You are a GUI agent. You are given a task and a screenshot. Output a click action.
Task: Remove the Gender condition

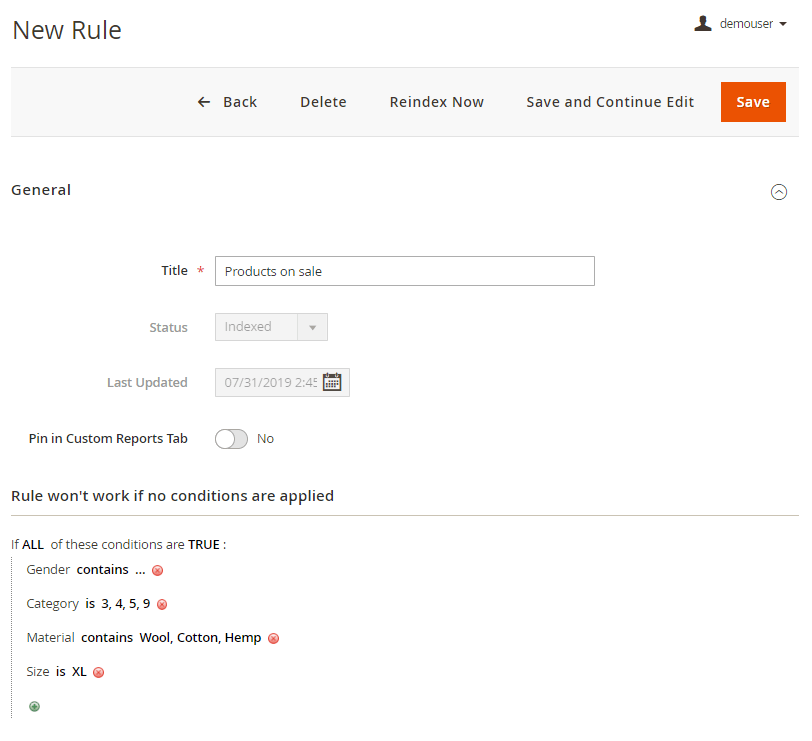(157, 571)
